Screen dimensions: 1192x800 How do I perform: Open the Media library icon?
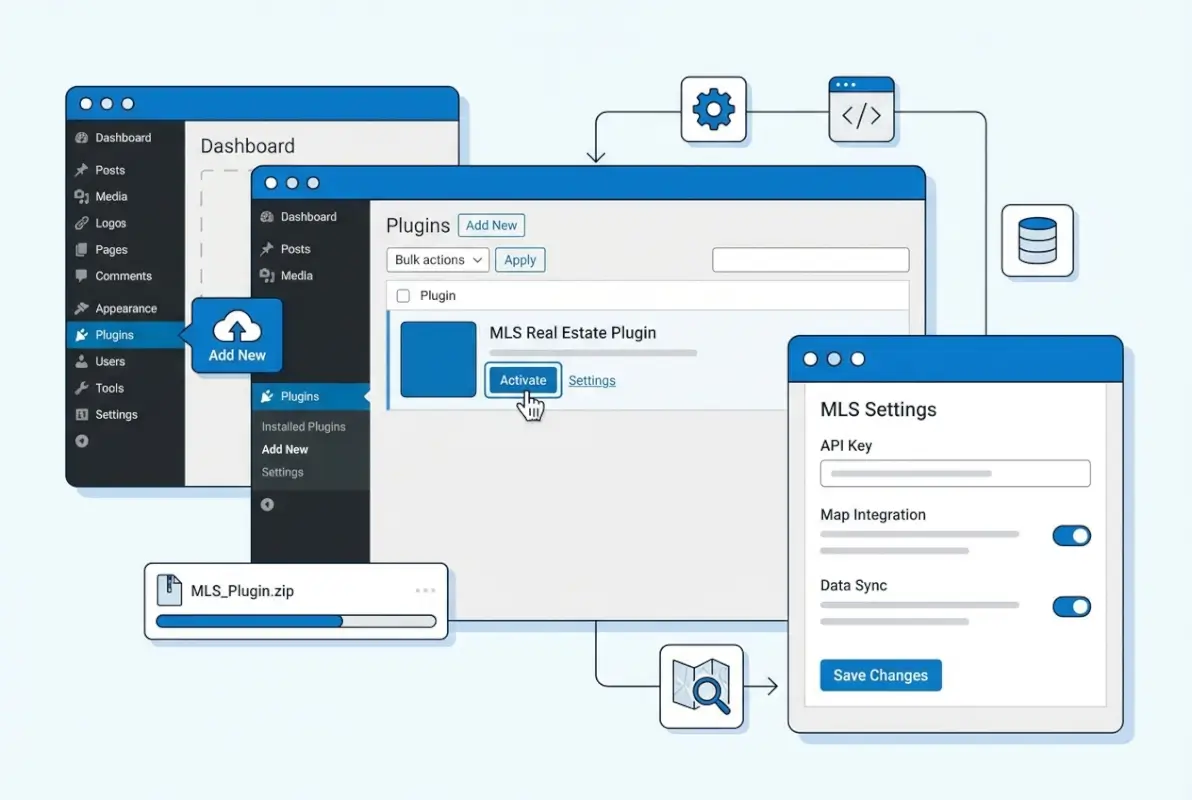click(83, 196)
